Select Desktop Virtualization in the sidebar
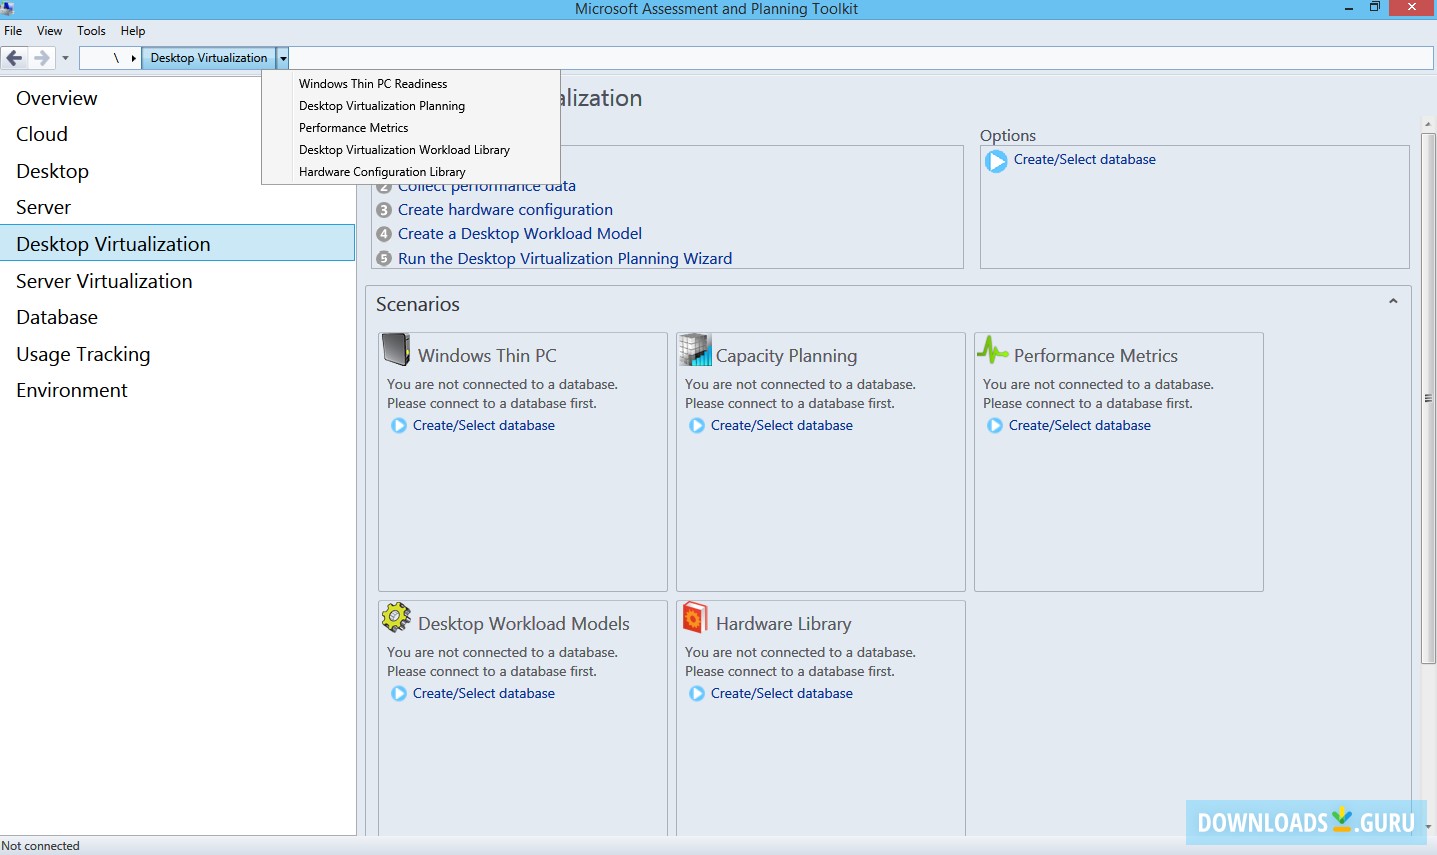Viewport: 1437px width, 855px height. pos(177,244)
